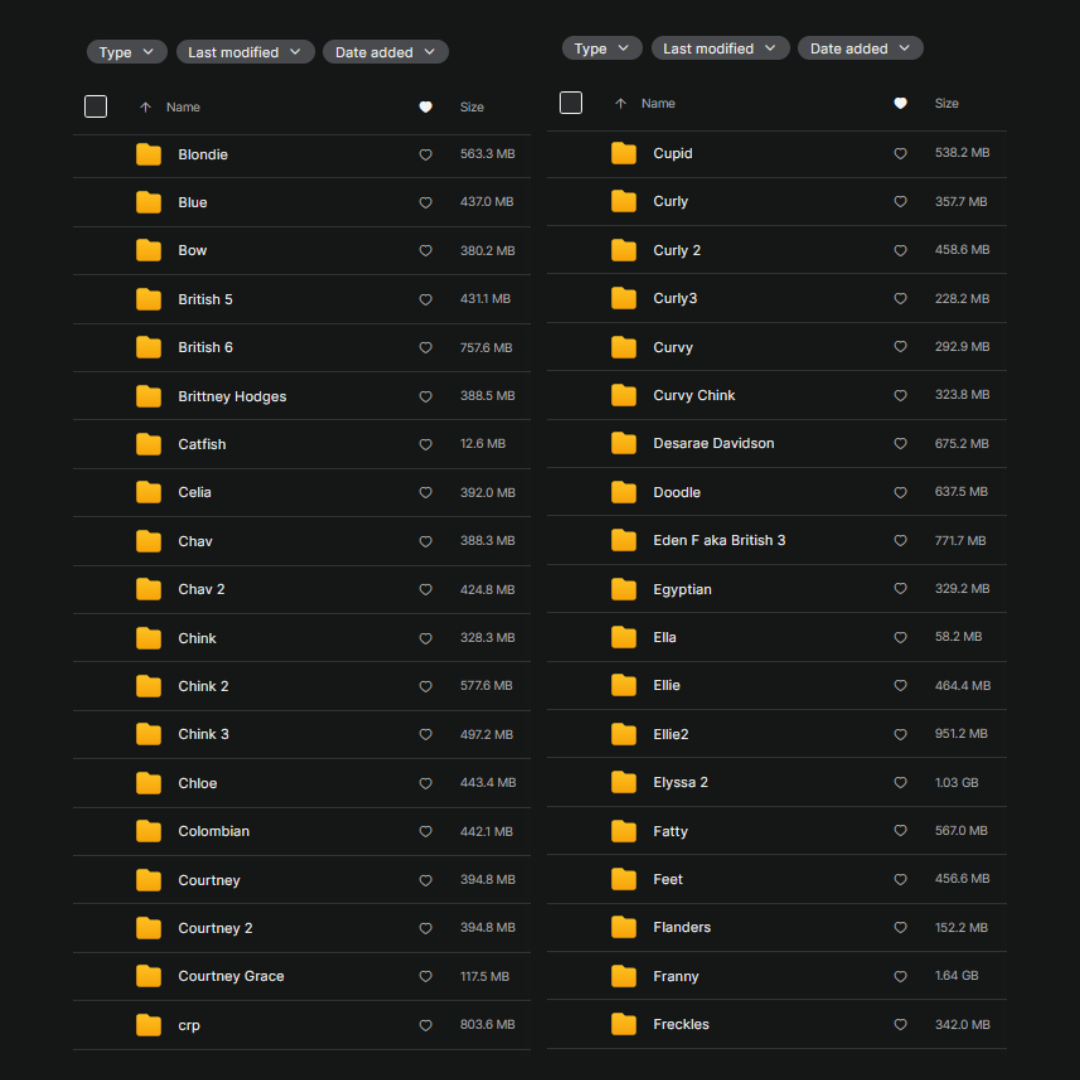Viewport: 1080px width, 1080px height.
Task: Sort by the Size column in left list
Action: pyautogui.click(x=472, y=107)
